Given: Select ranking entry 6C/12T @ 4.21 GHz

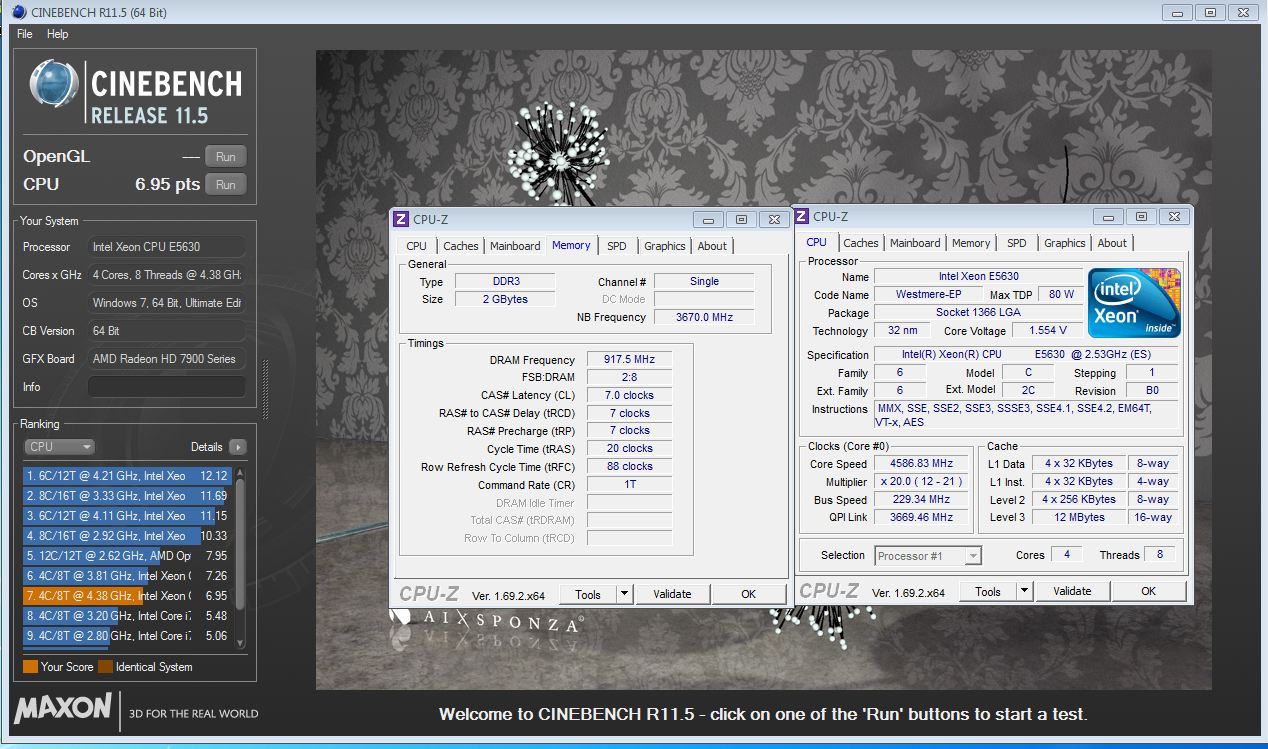Looking at the screenshot, I should coord(128,476).
